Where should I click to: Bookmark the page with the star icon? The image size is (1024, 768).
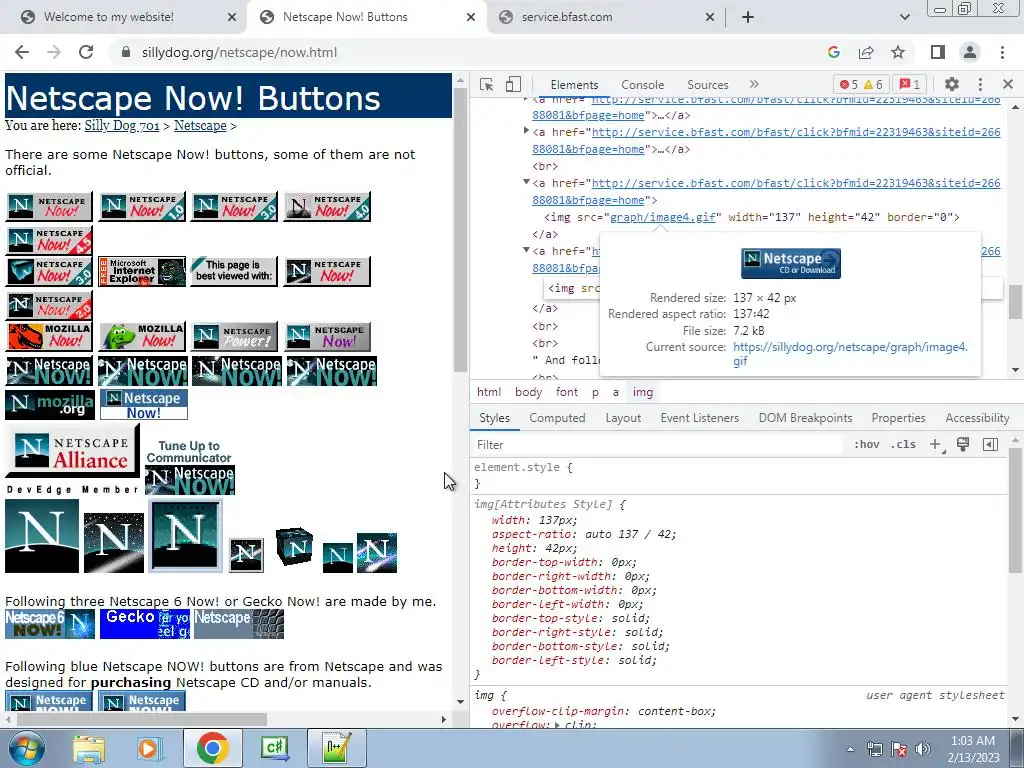point(898,52)
